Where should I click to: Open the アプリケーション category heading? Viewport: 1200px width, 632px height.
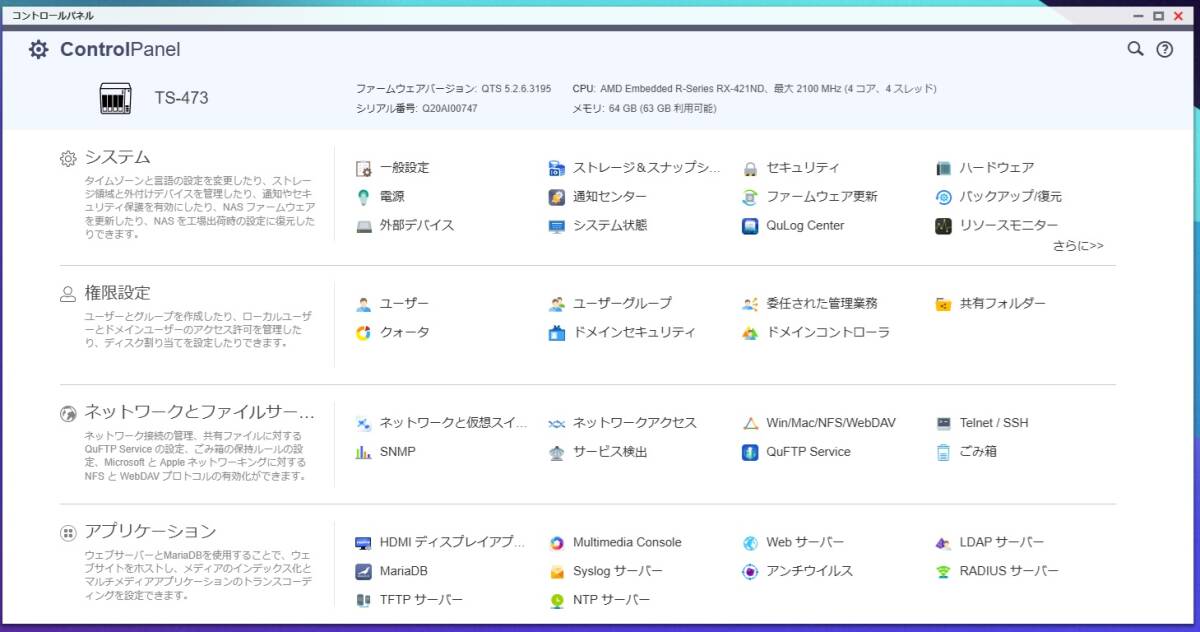(150, 531)
